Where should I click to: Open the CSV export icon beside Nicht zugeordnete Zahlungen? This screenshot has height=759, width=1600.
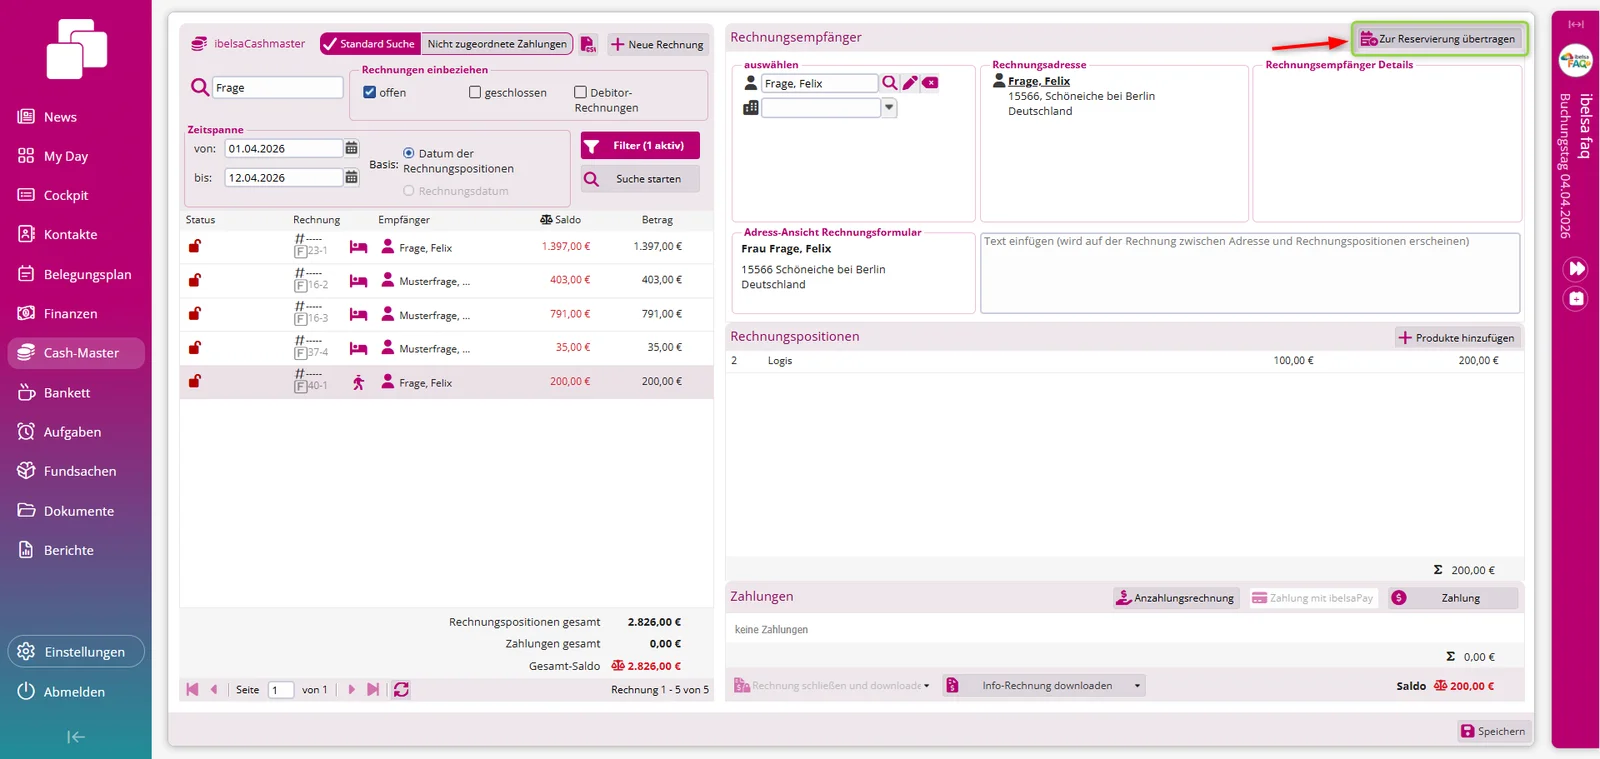click(x=589, y=44)
